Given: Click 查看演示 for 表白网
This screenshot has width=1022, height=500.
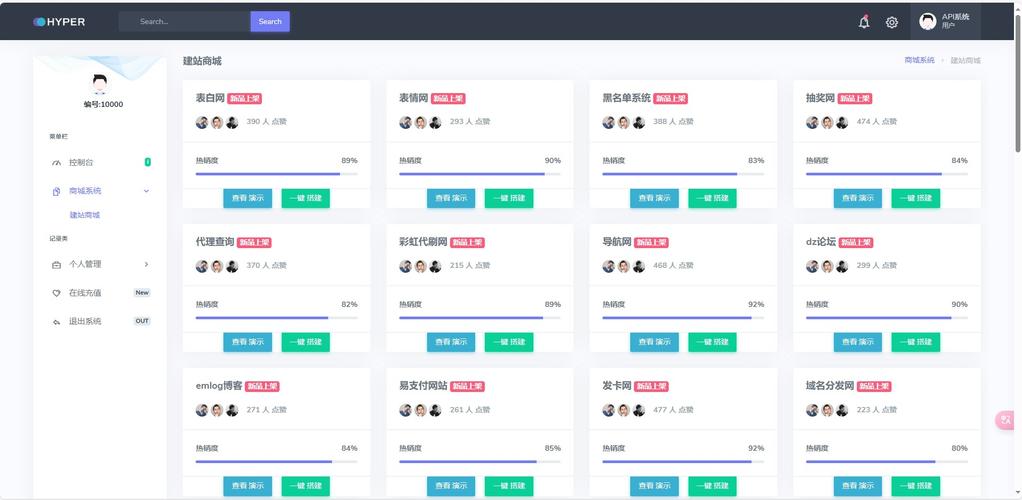Looking at the screenshot, I should pos(247,198).
